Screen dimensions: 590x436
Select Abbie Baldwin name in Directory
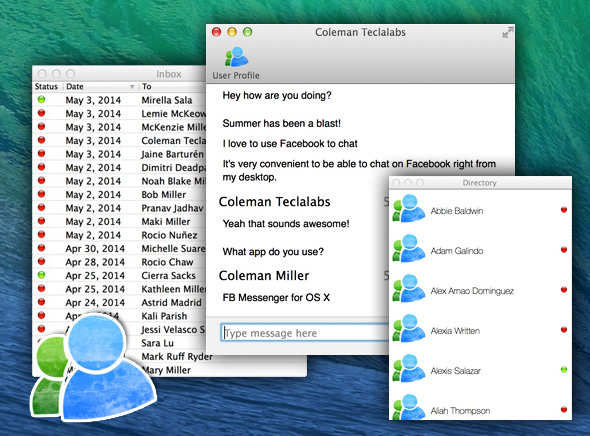point(457,211)
